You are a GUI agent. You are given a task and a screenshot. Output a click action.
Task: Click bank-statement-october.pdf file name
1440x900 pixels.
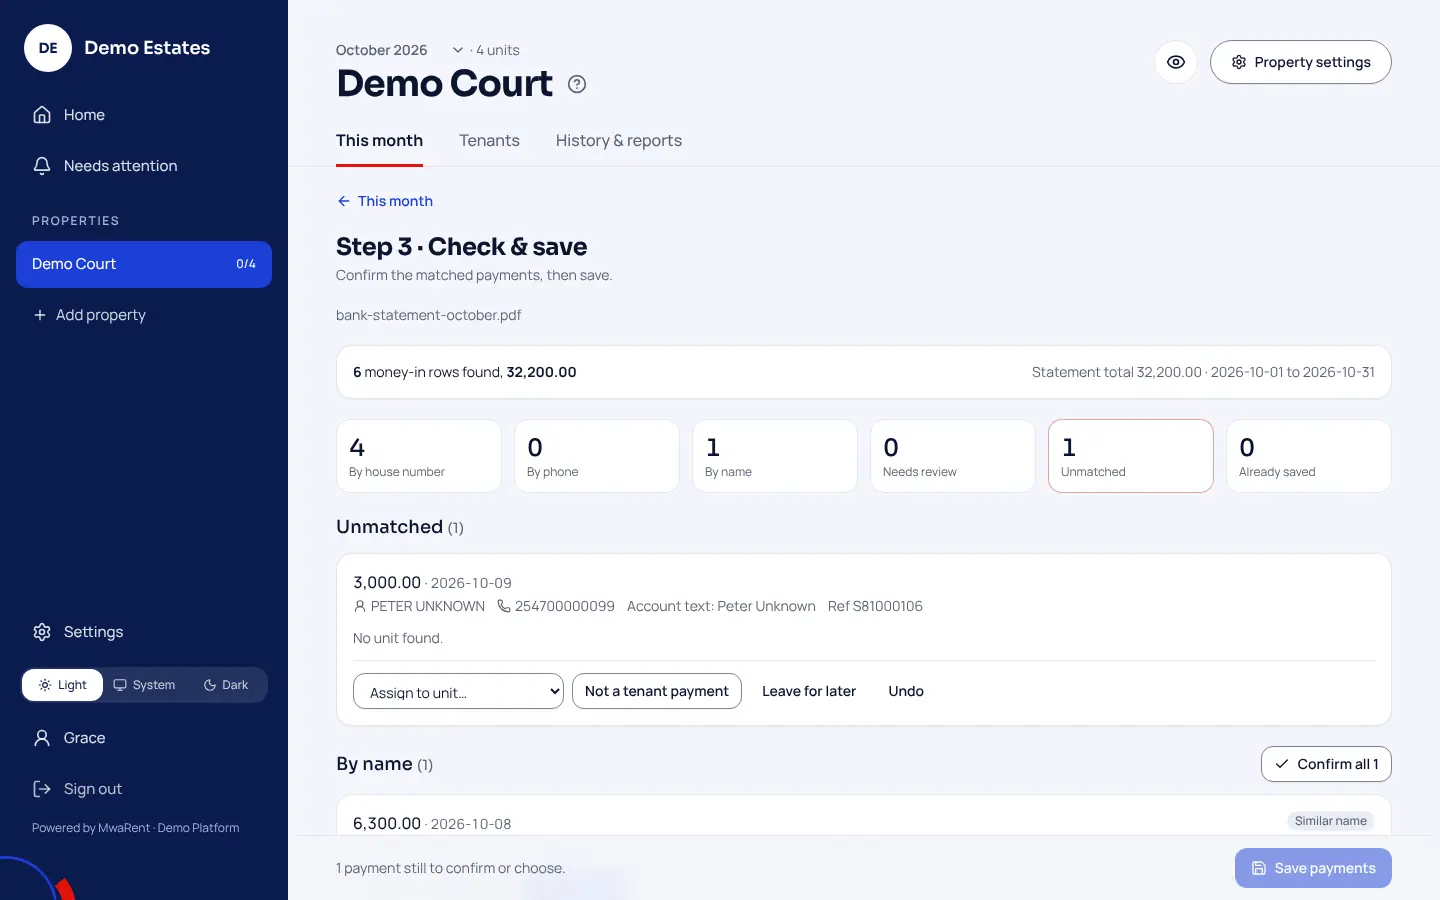click(428, 315)
